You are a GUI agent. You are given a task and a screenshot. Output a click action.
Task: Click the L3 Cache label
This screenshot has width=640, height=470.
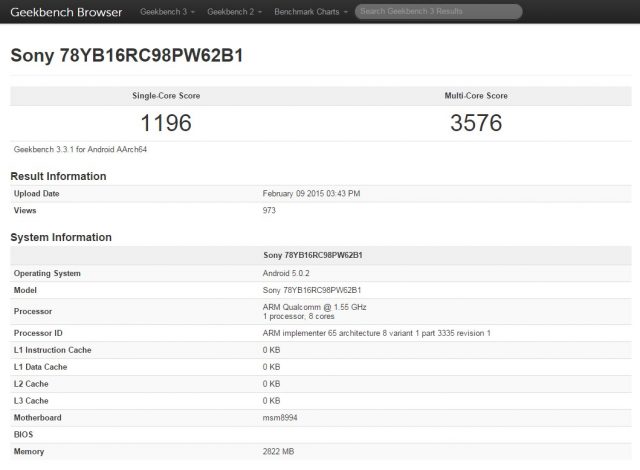(31, 401)
